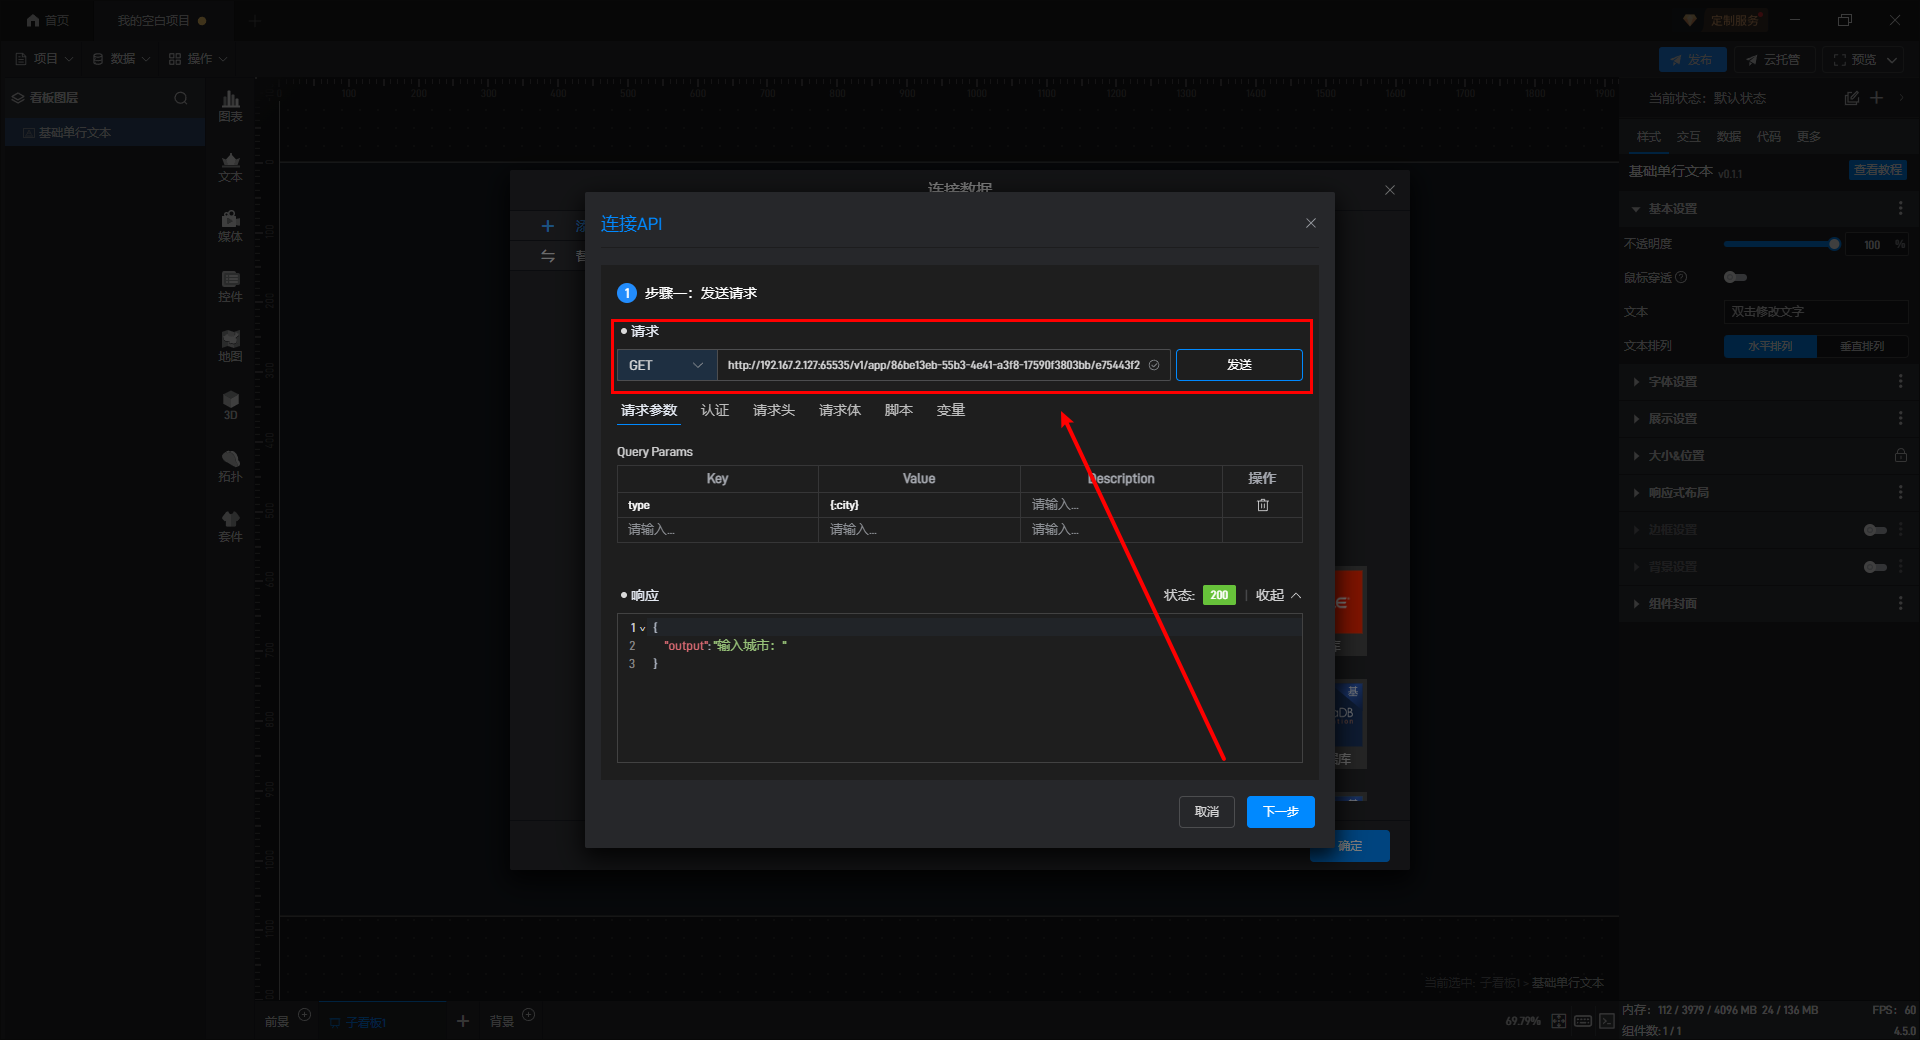Click the 发送 button to send request
Screen dimensions: 1920x1040
[x=1238, y=365]
